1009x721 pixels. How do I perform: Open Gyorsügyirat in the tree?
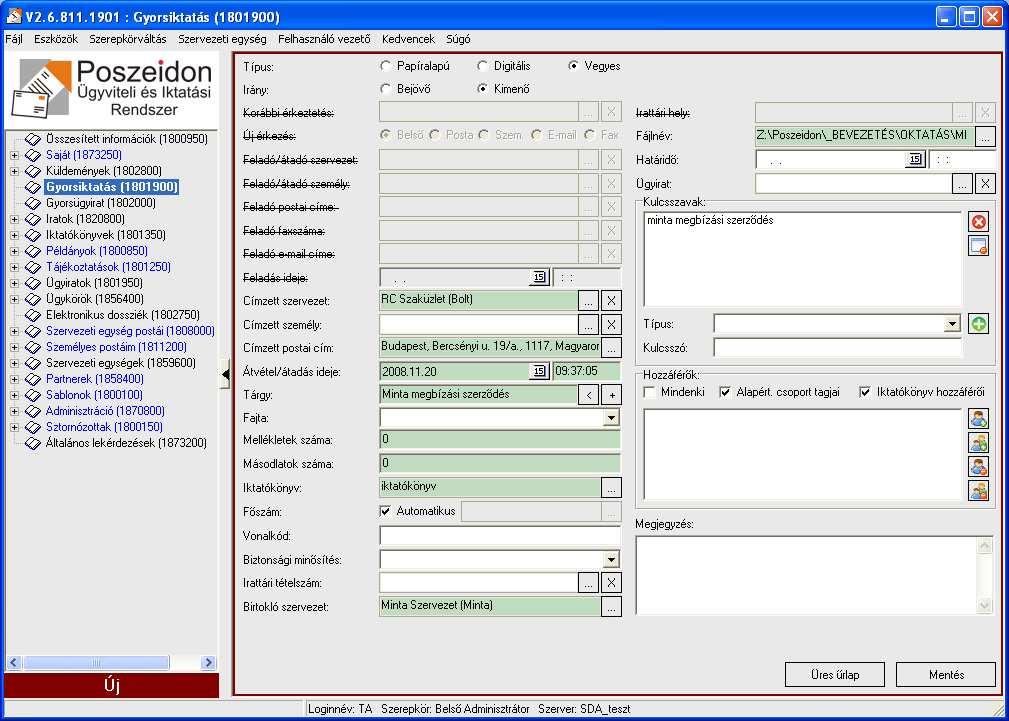pyautogui.click(x=100, y=203)
